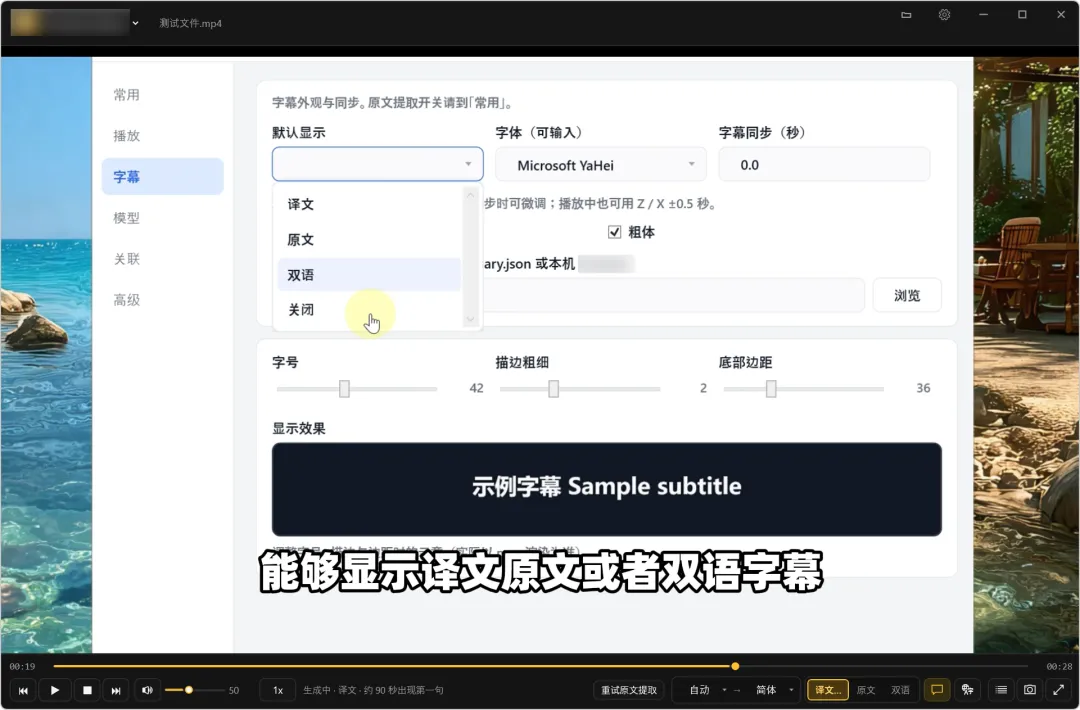Screen dimensions: 1080x710
Task: Choose 译文 from the dropdown list
Action: (x=369, y=205)
